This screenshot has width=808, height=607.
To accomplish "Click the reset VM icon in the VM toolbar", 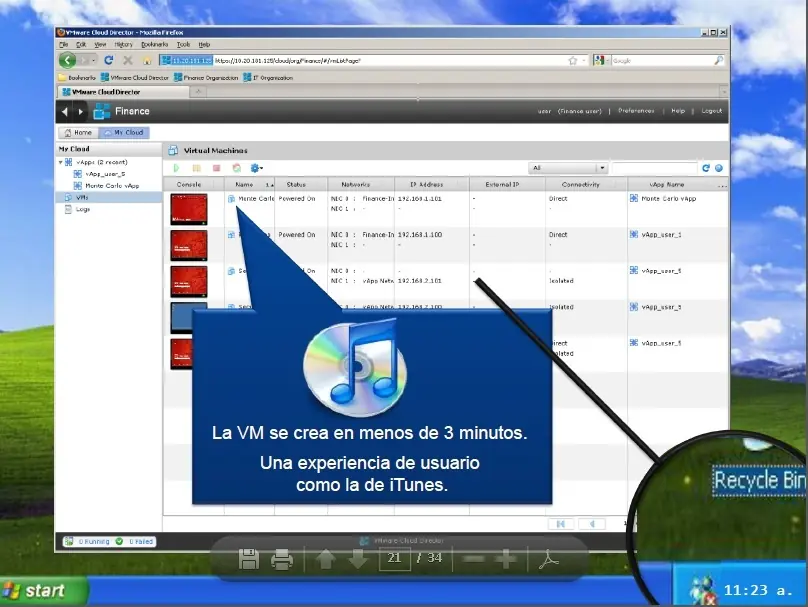I will click(237, 168).
